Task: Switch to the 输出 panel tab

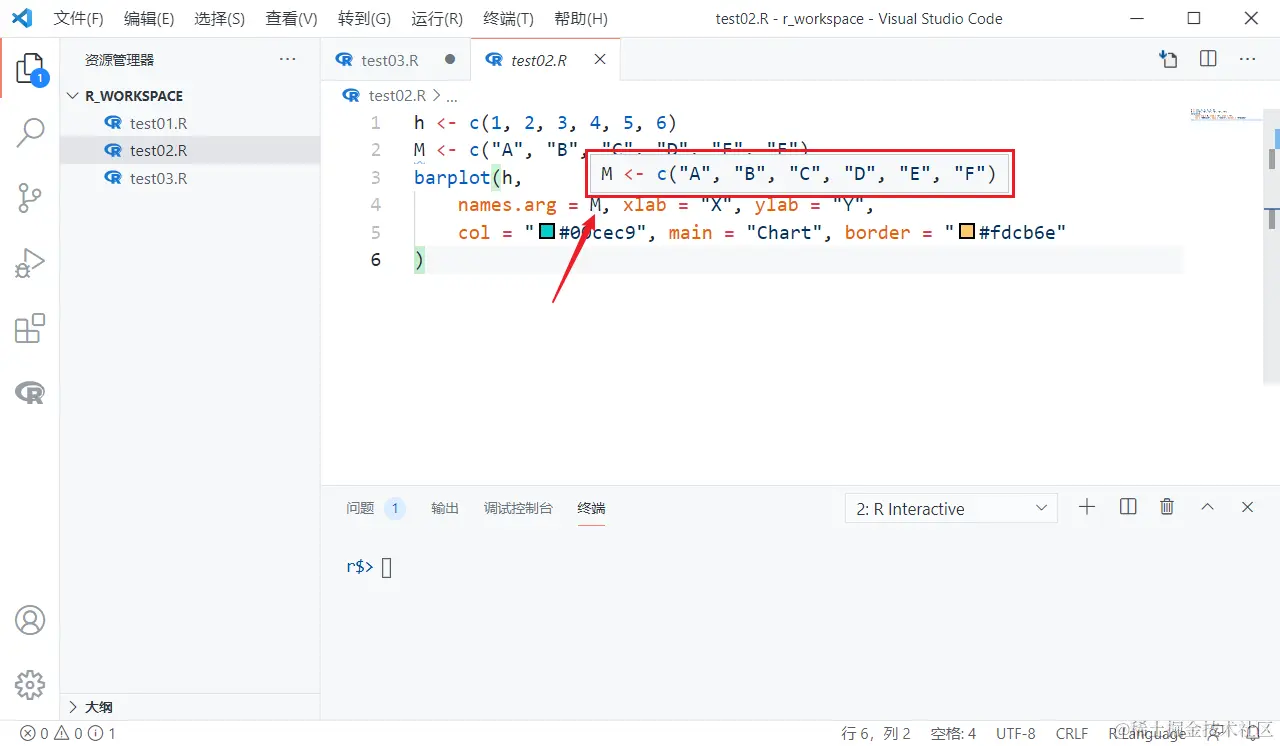Action: [445, 508]
